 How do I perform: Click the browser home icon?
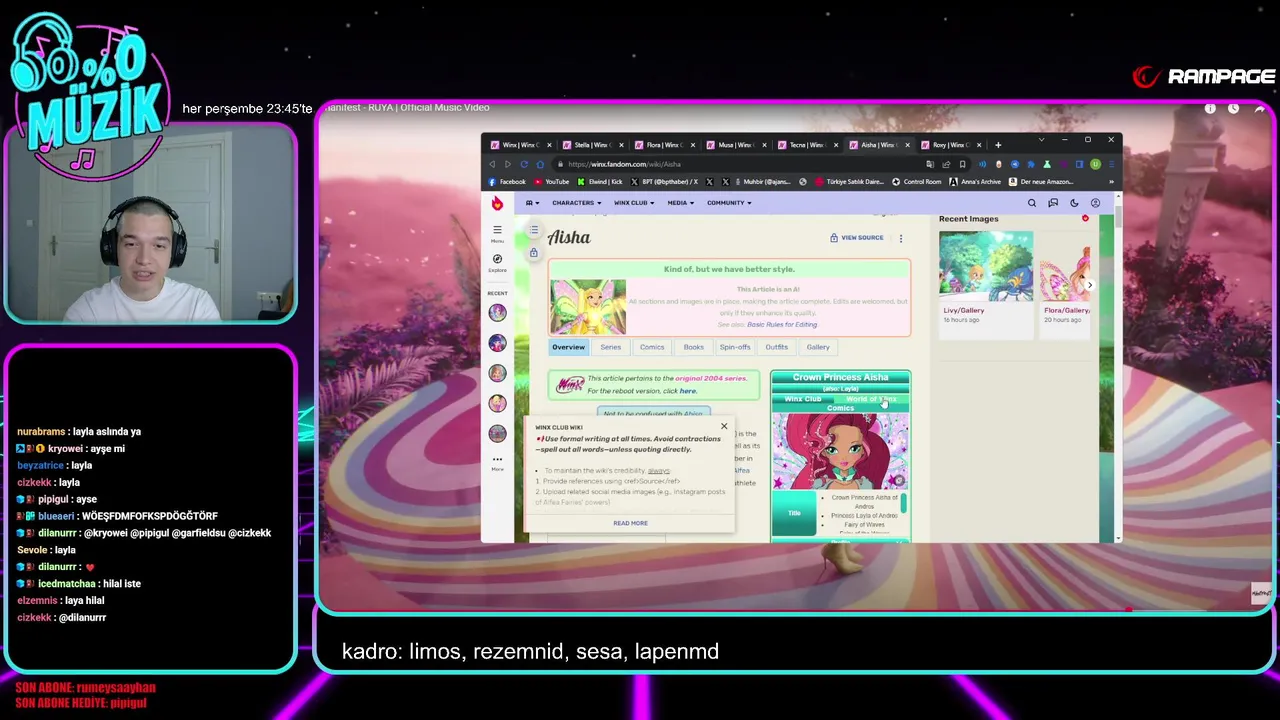click(x=540, y=164)
